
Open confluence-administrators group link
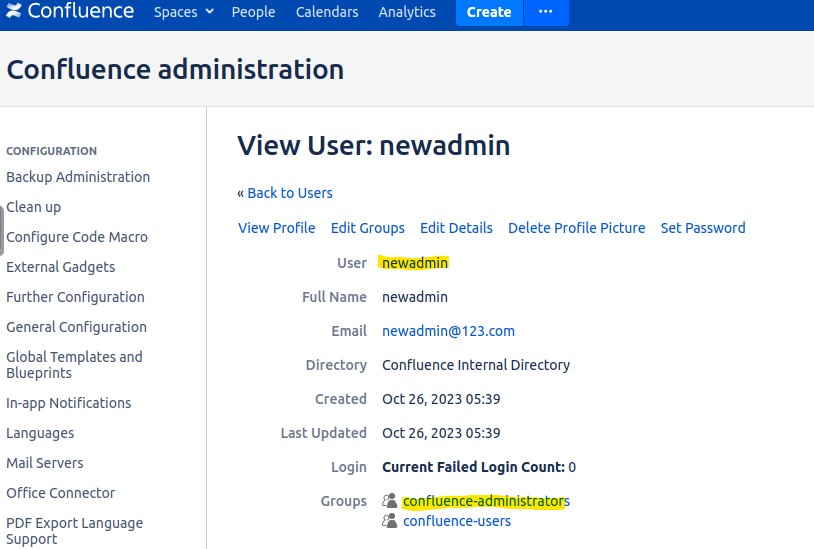486,501
